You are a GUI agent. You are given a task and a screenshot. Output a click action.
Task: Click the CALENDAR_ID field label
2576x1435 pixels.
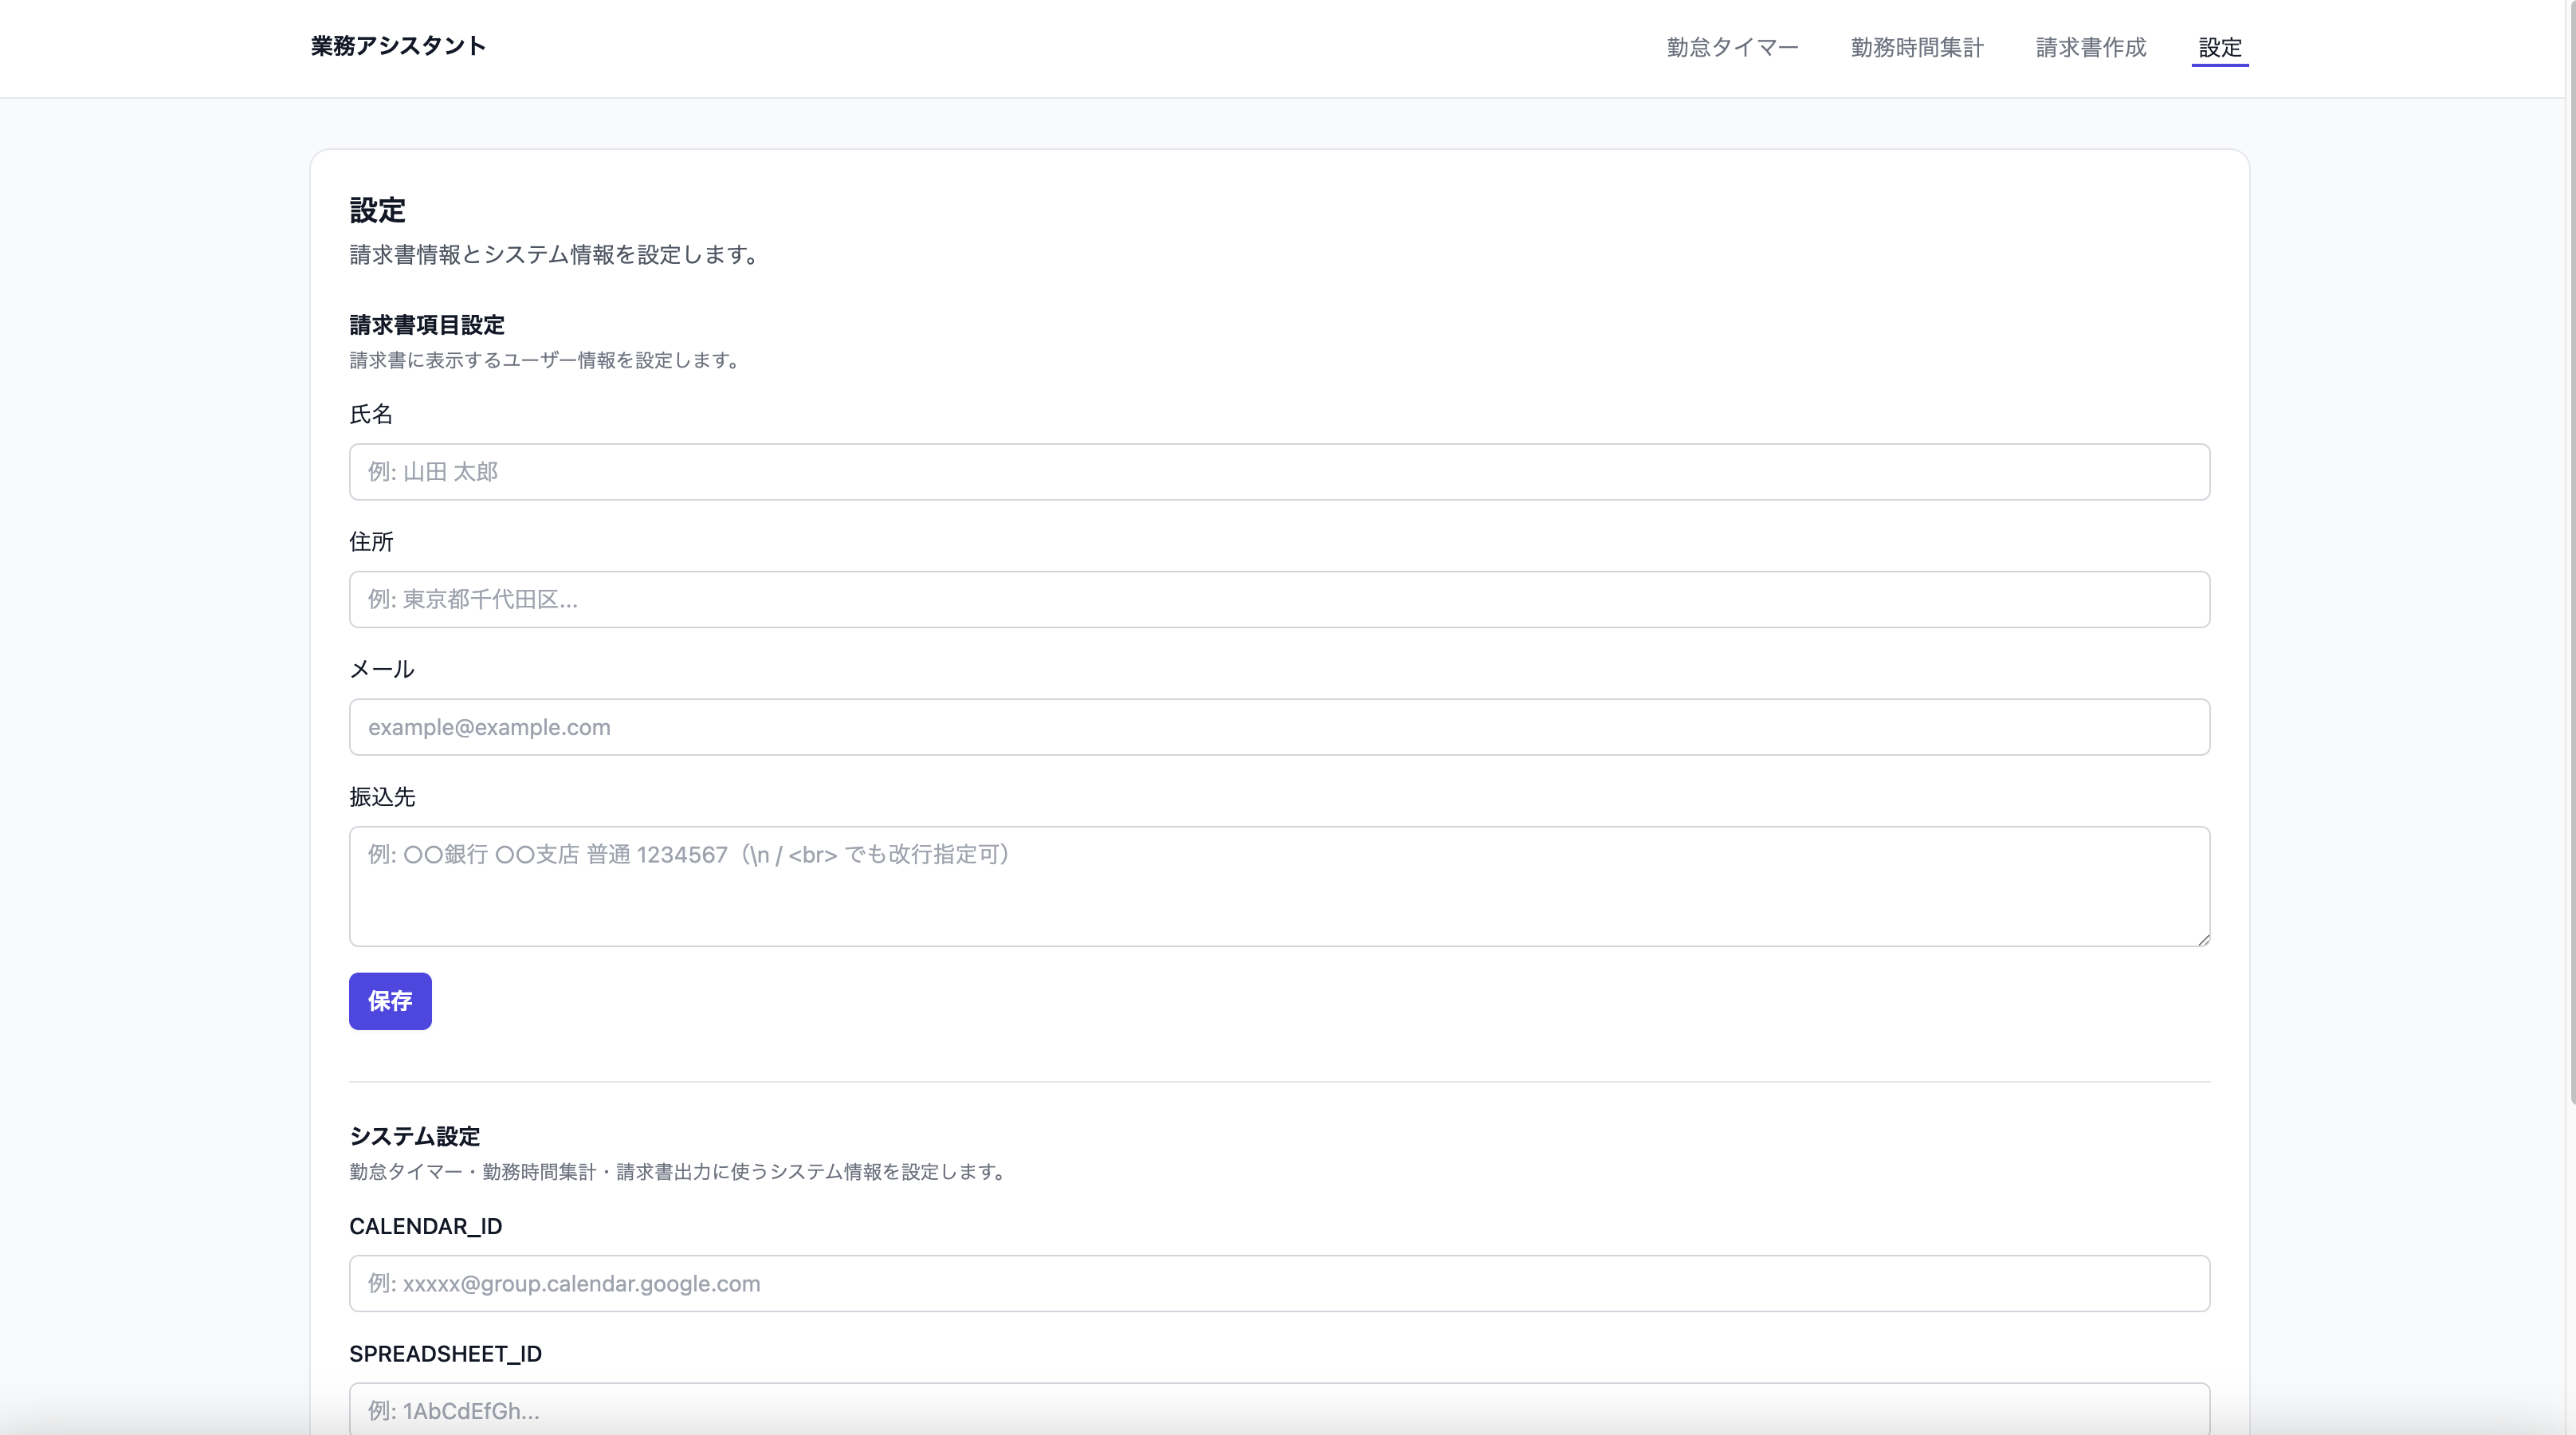point(425,1226)
